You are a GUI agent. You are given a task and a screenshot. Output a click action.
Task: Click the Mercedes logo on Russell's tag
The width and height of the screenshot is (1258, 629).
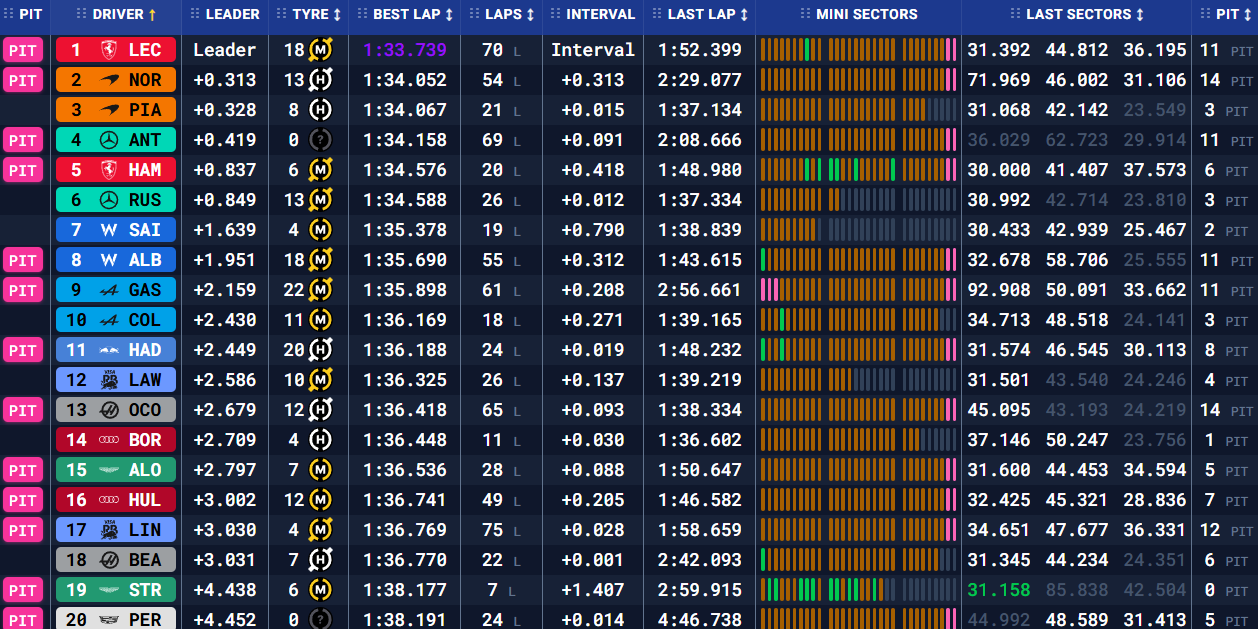pos(109,200)
